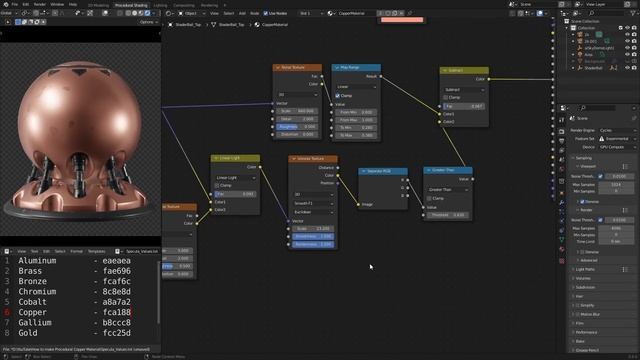Open outliner filter funnel icon
The width and height of the screenshot is (640, 360).
634,13
